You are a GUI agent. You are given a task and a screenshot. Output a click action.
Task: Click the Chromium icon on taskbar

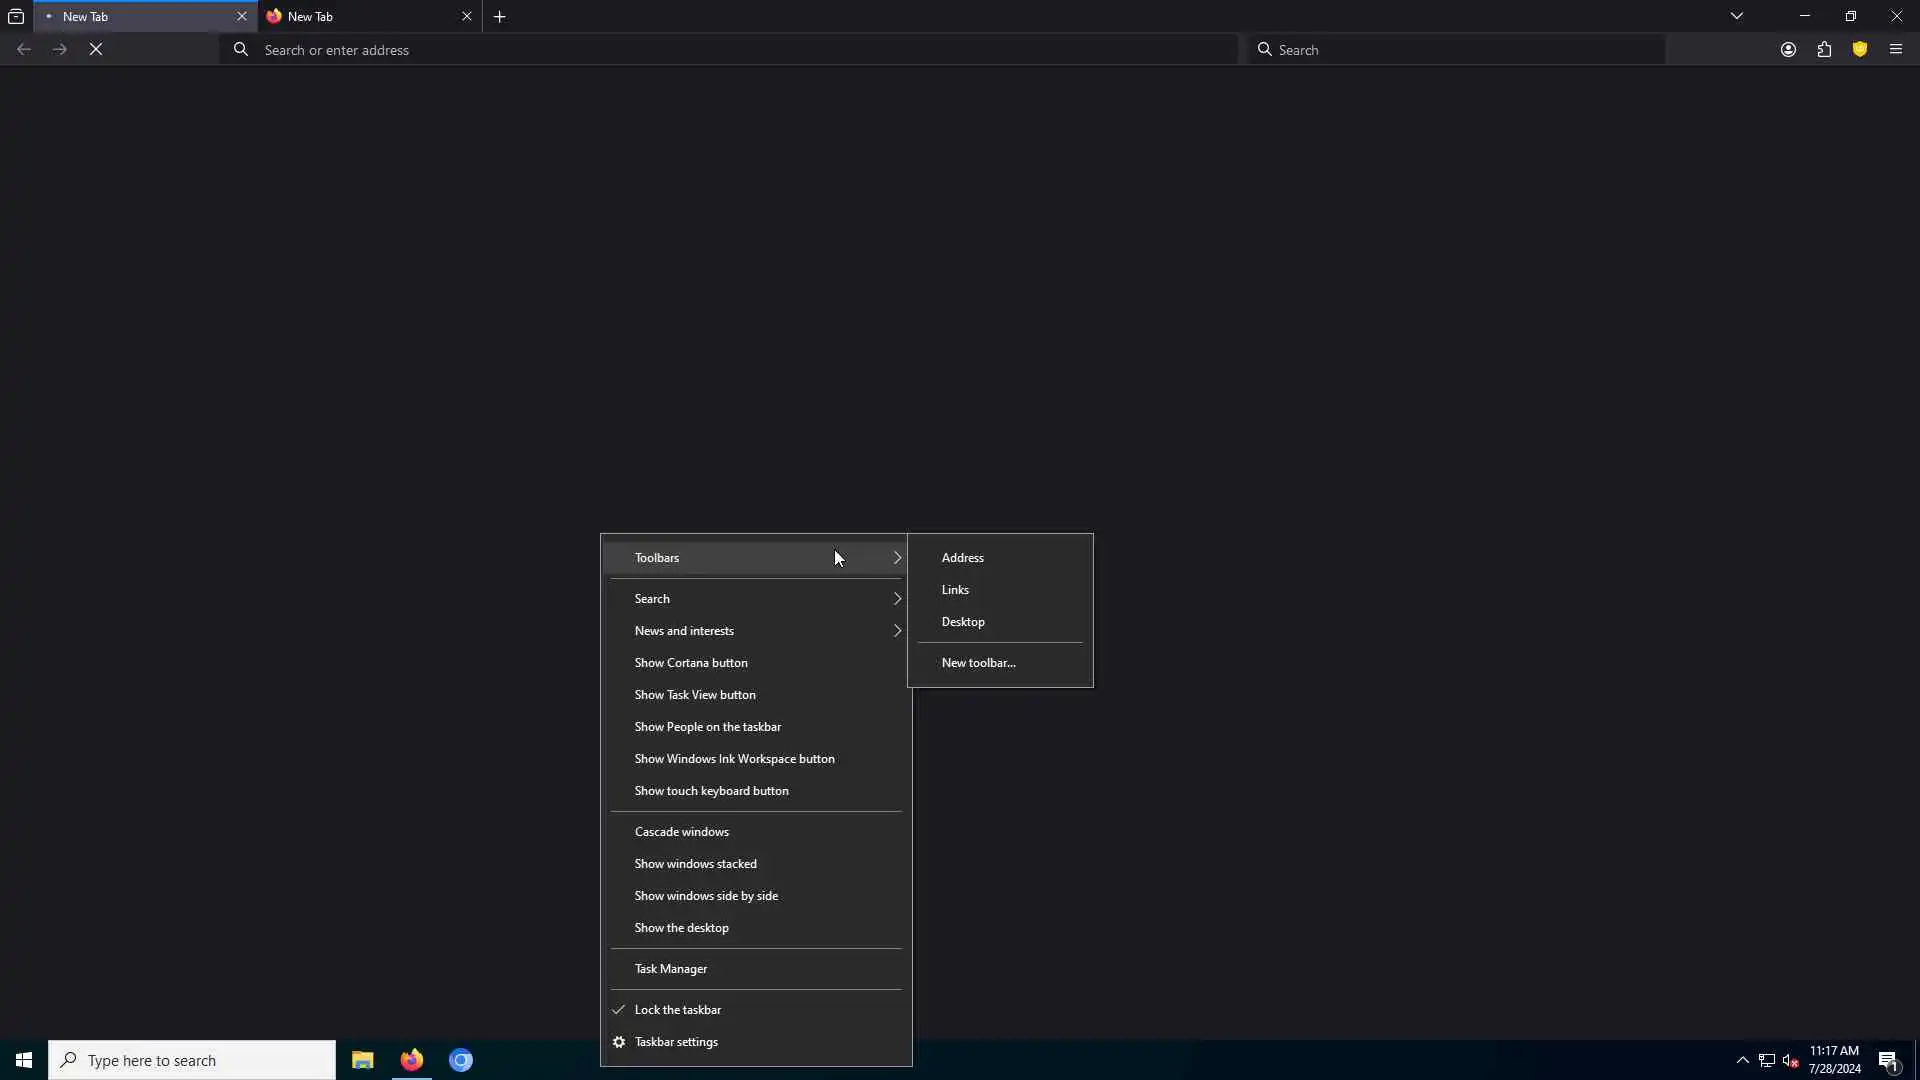point(460,1060)
